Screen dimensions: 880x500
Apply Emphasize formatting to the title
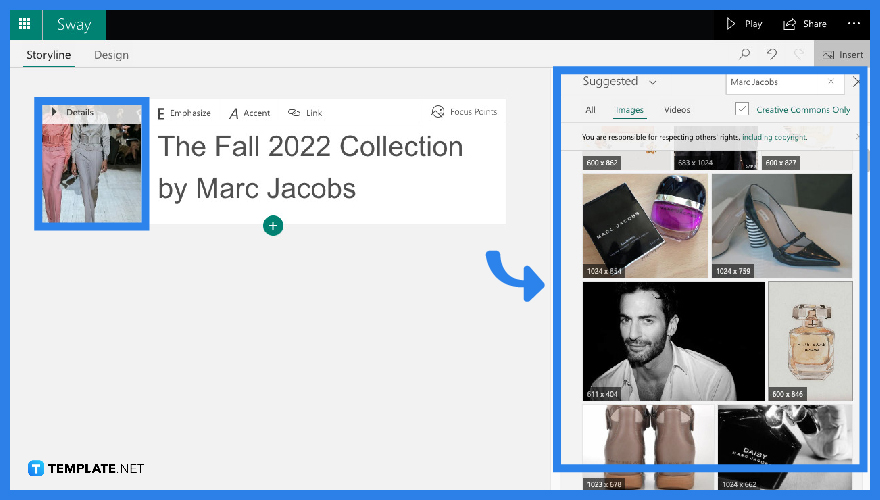[184, 113]
